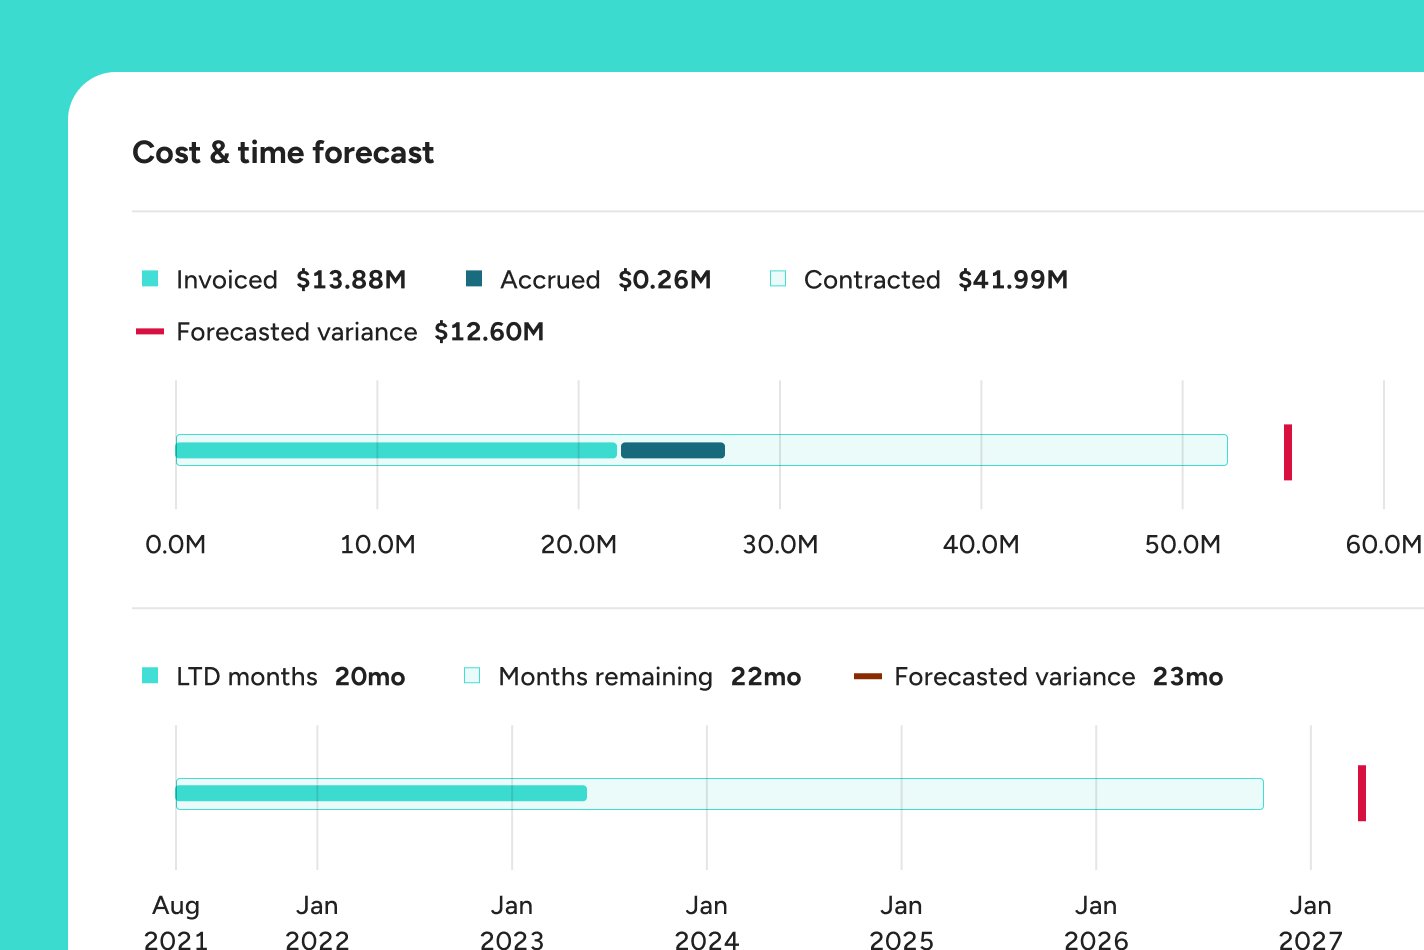Click the Cost & time forecast heading
Viewport: 1424px width, 950px height.
(283, 153)
